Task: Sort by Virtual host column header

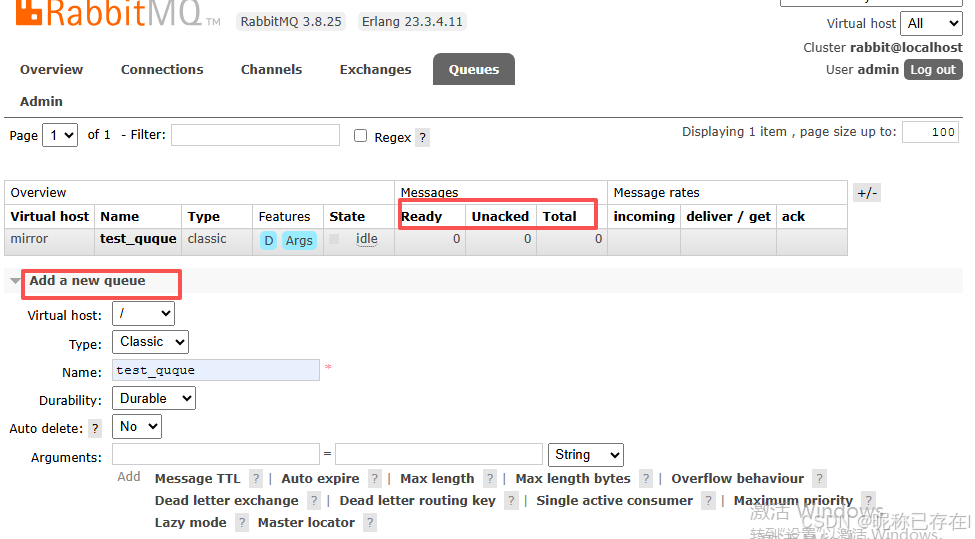Action: (50, 216)
